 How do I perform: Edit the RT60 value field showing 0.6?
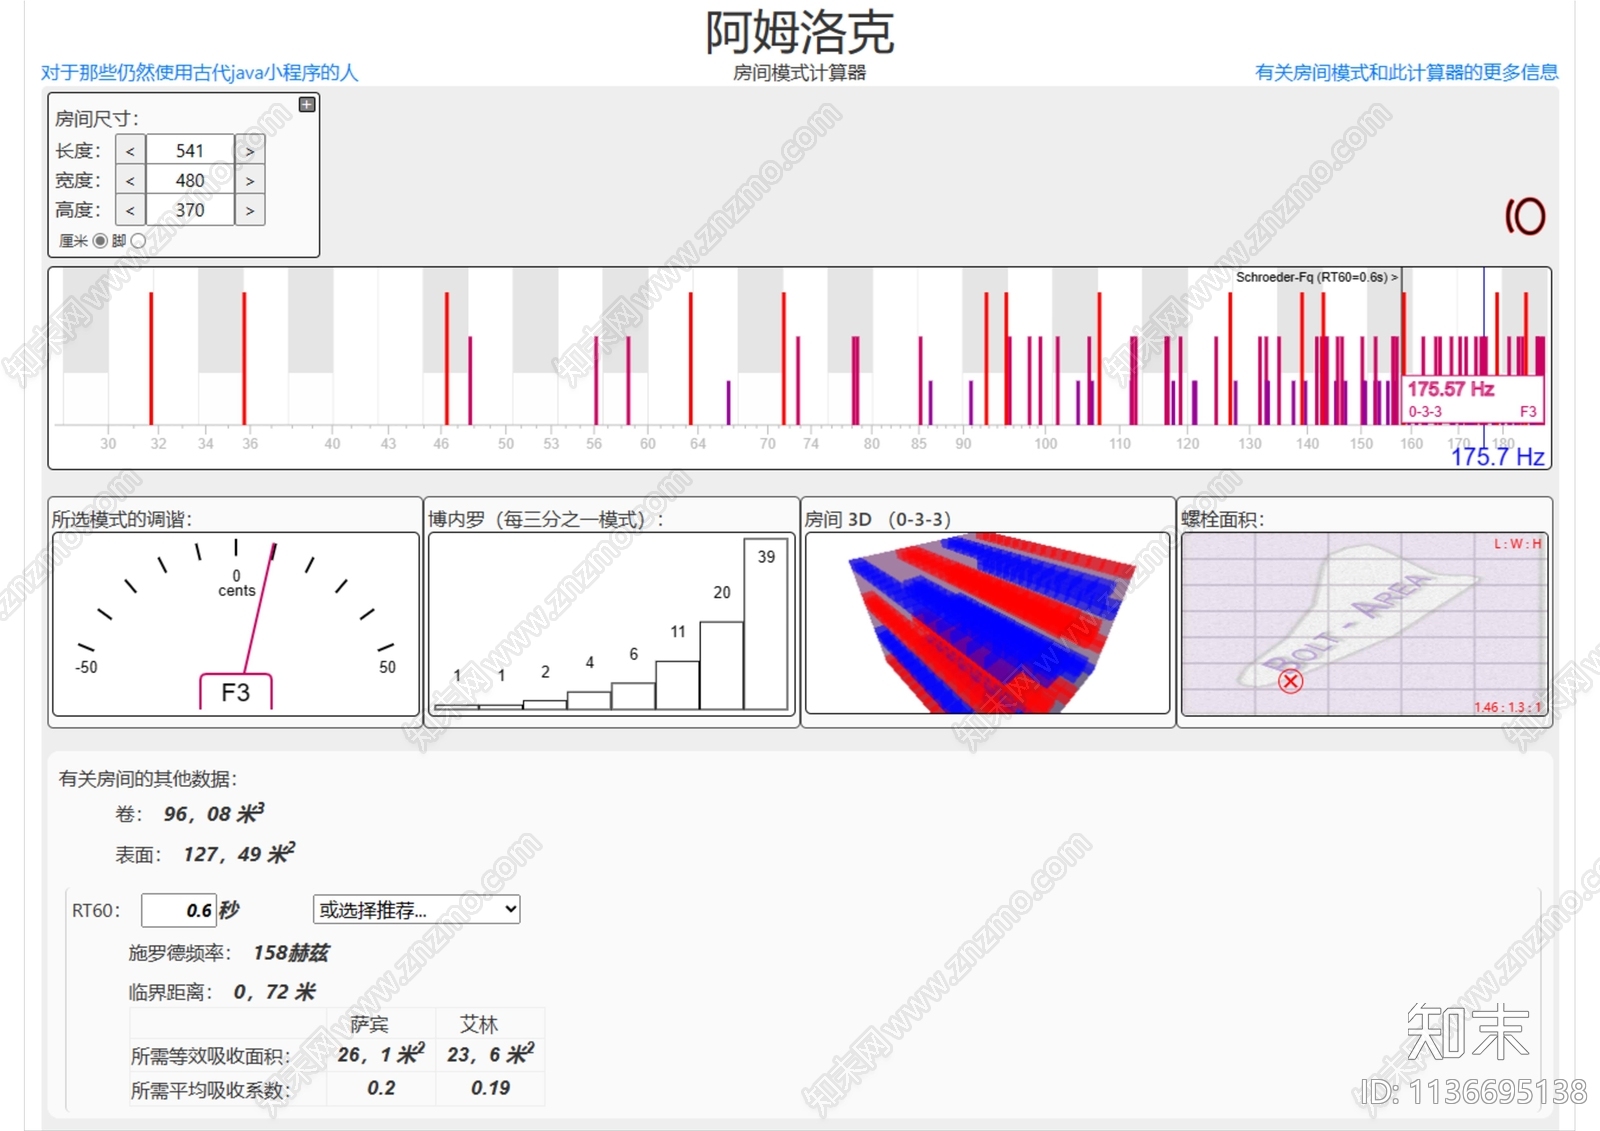[x=179, y=910]
